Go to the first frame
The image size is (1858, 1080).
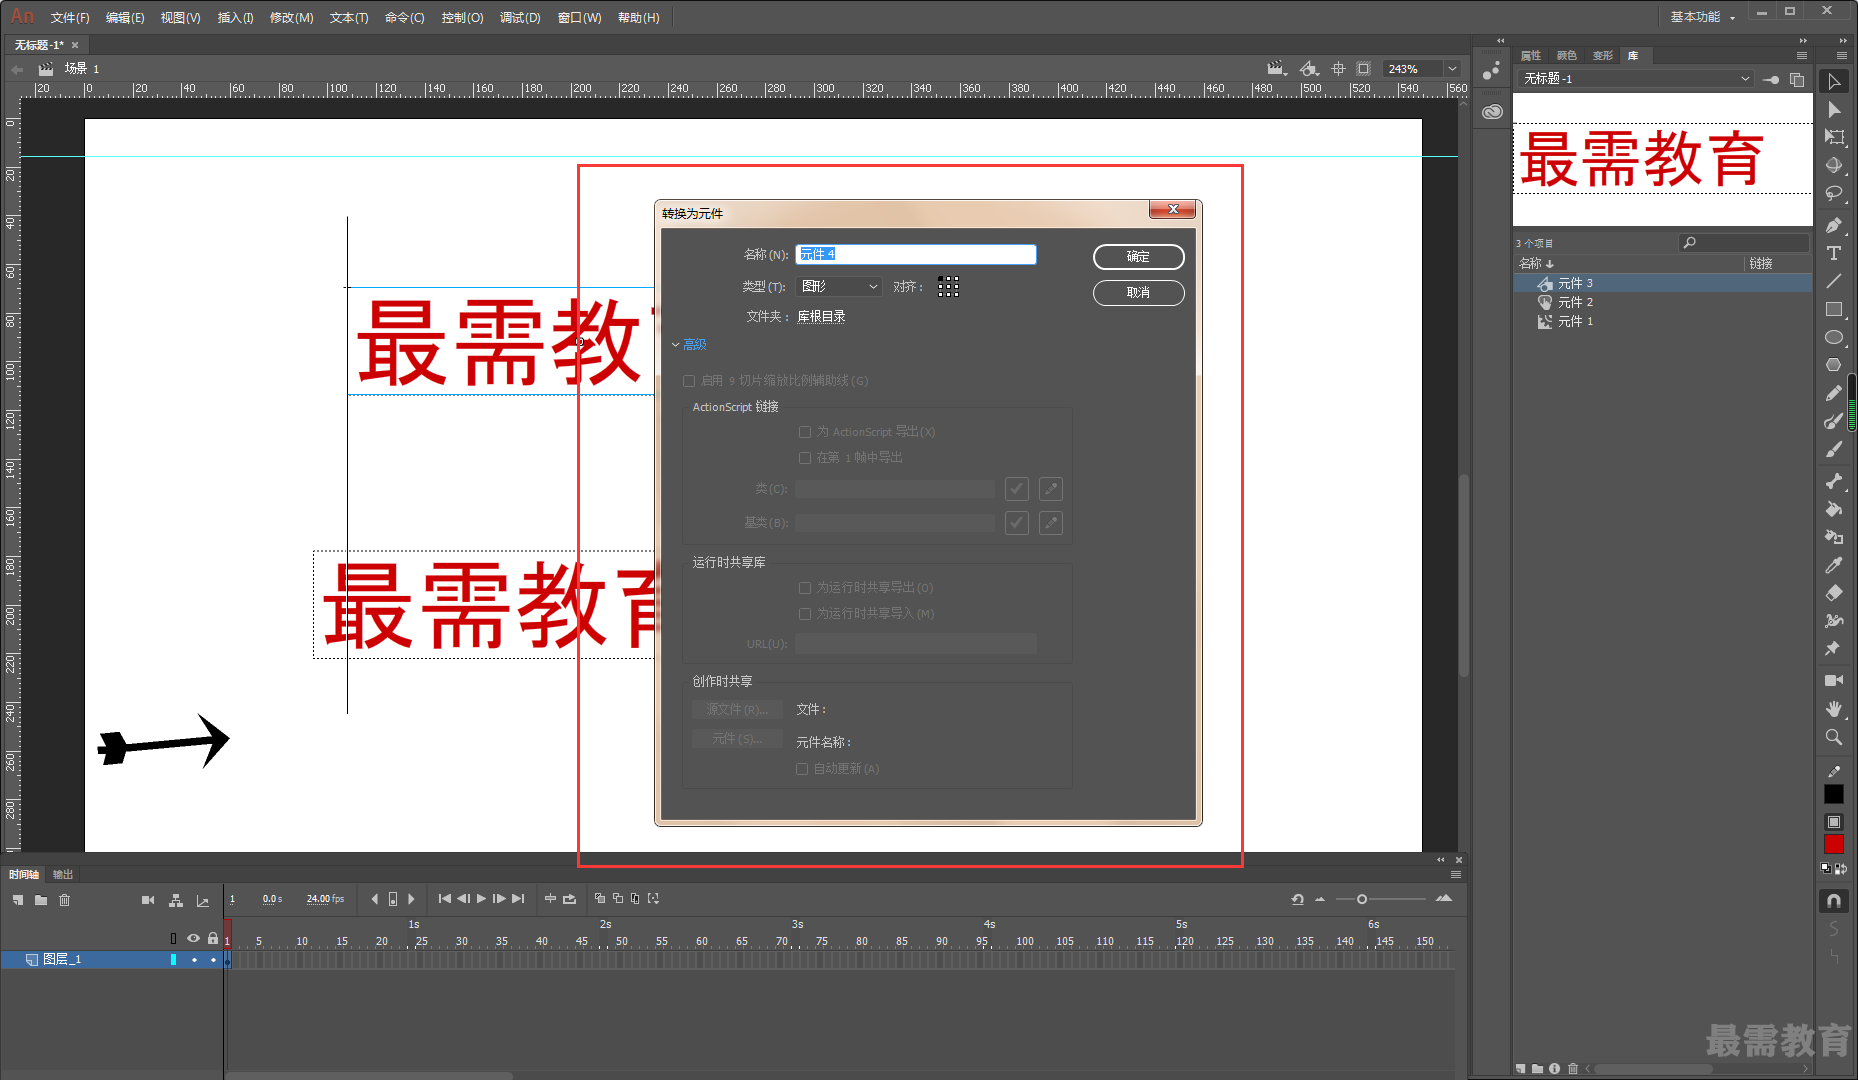445,898
